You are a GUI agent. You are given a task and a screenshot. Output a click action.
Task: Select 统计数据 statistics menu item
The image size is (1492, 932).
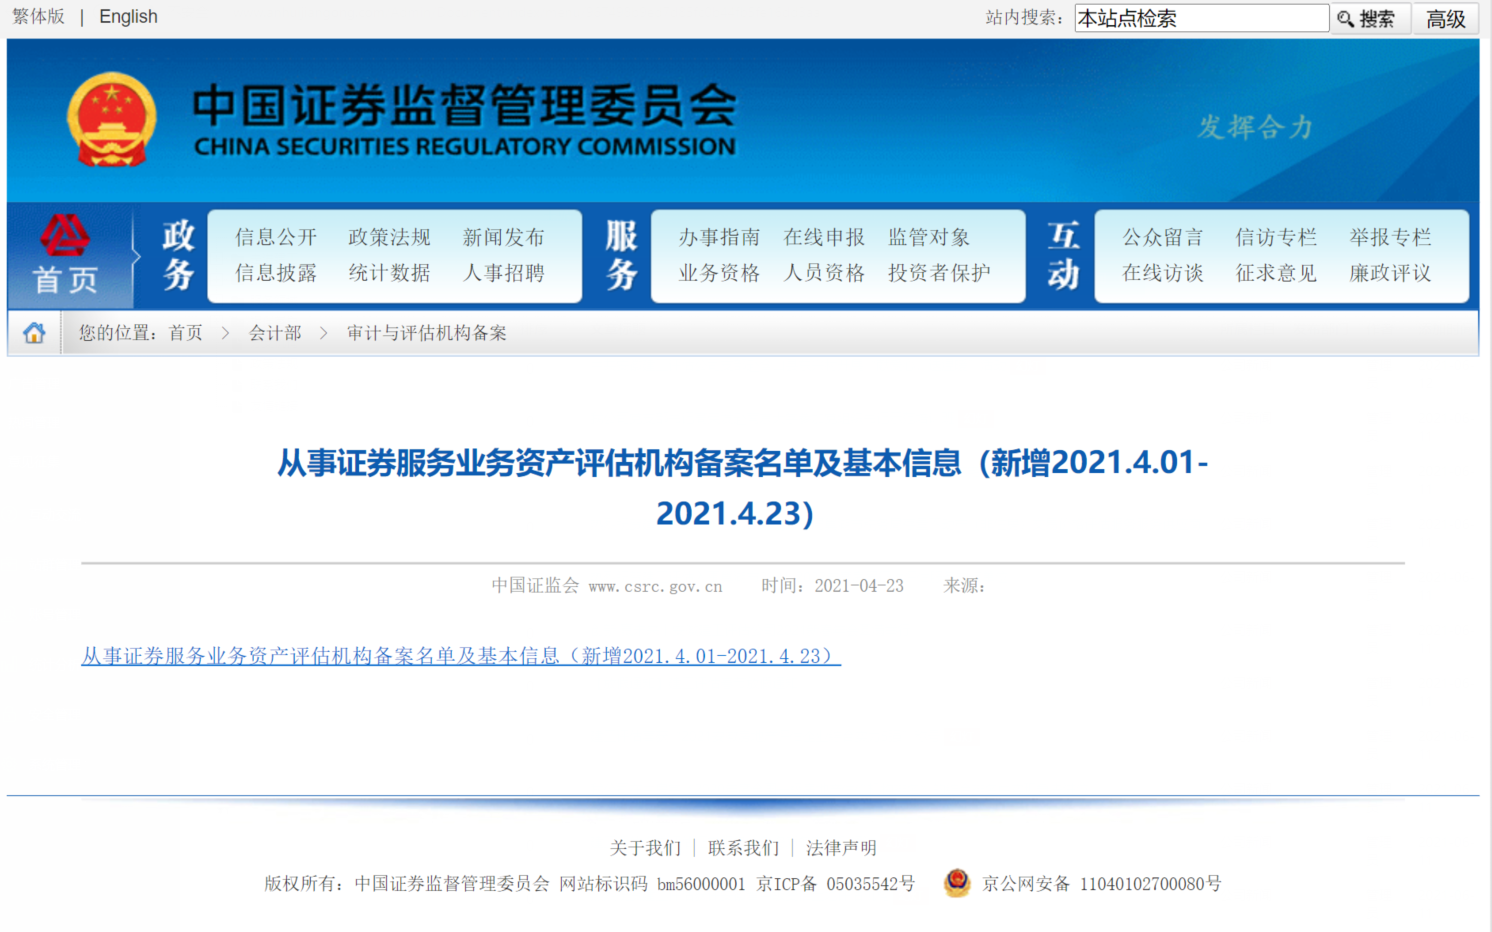pos(389,273)
